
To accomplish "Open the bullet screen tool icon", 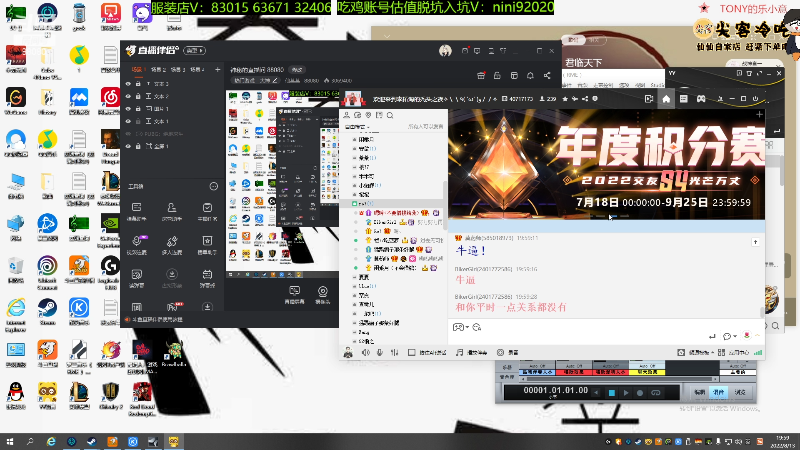I will click(137, 278).
